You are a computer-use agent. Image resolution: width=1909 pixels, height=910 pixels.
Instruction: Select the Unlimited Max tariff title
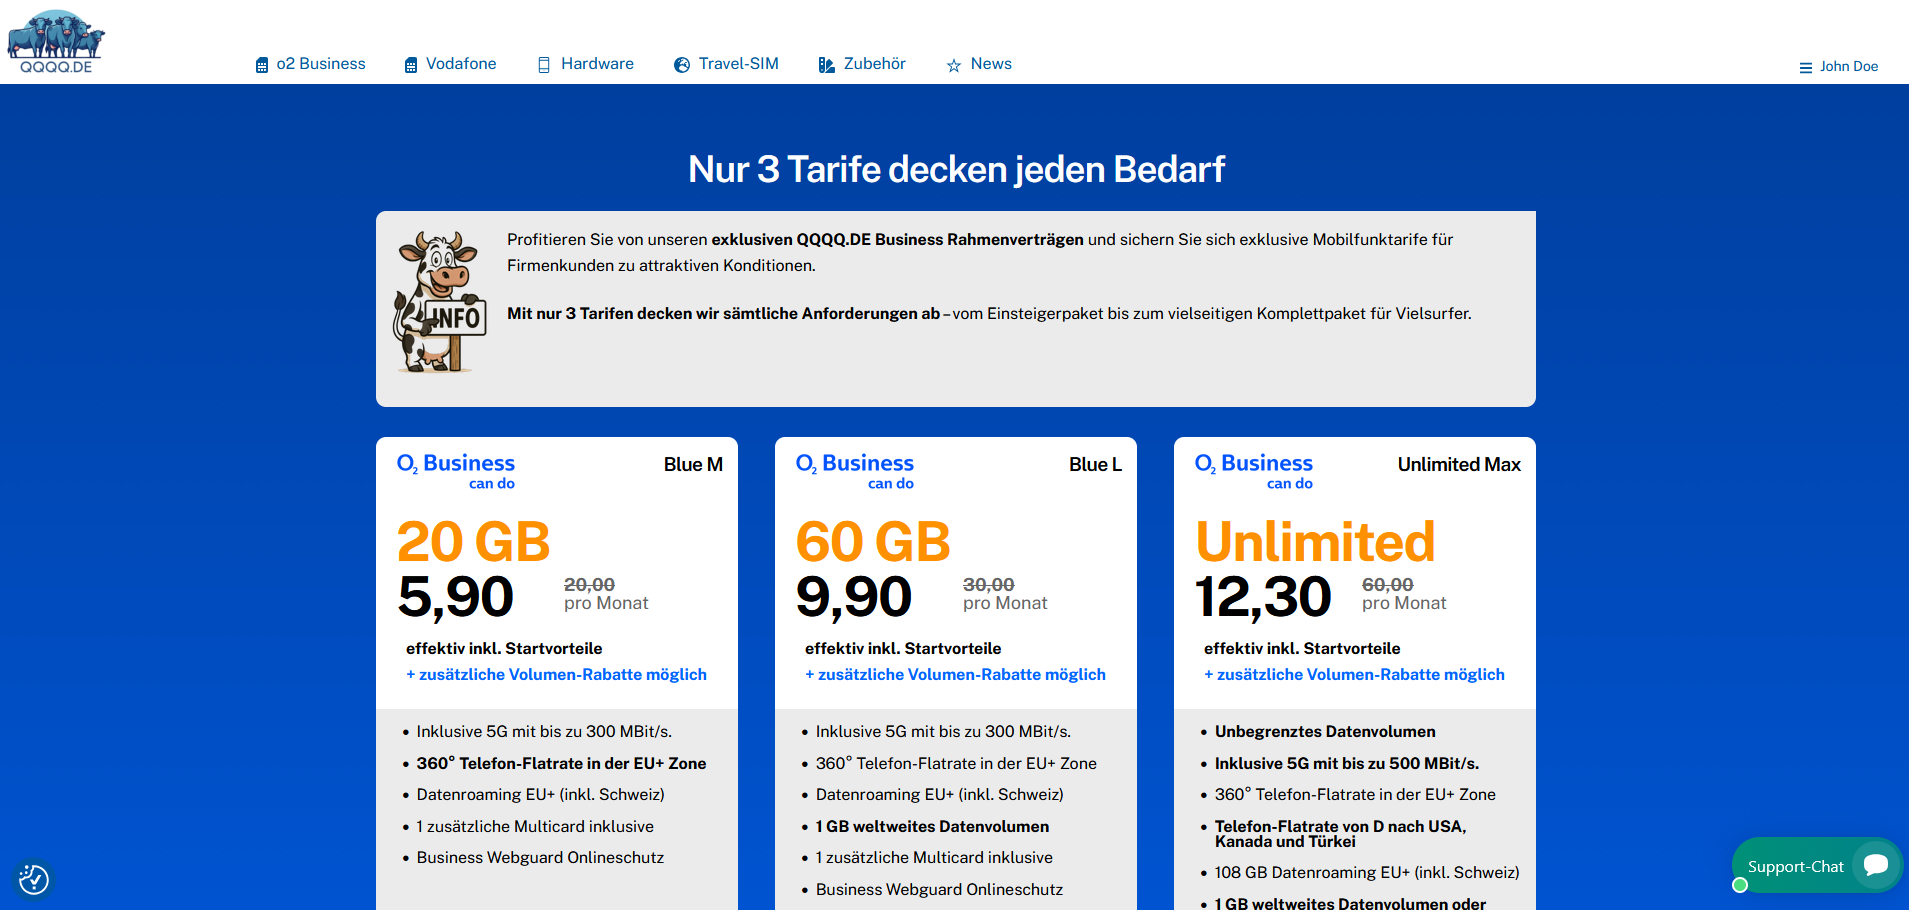(x=1458, y=465)
